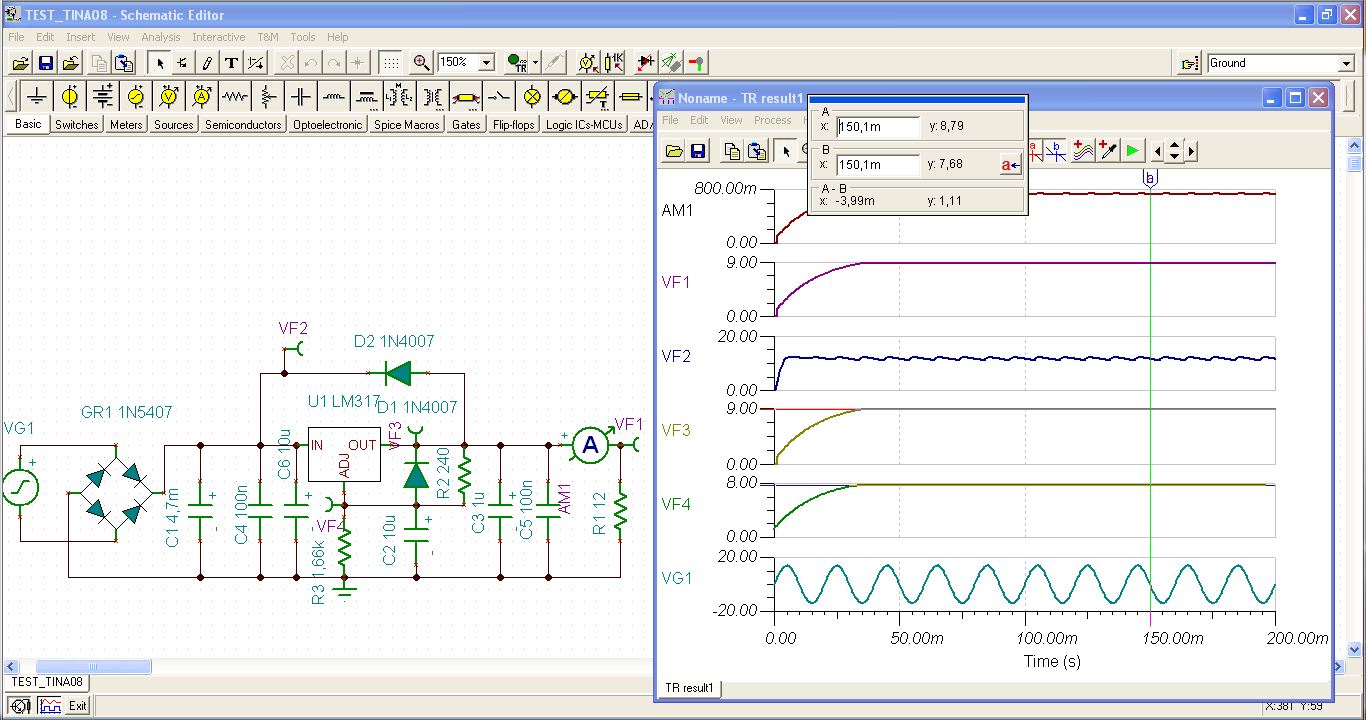Click the green play button in the diagram toolbar

1132,151
